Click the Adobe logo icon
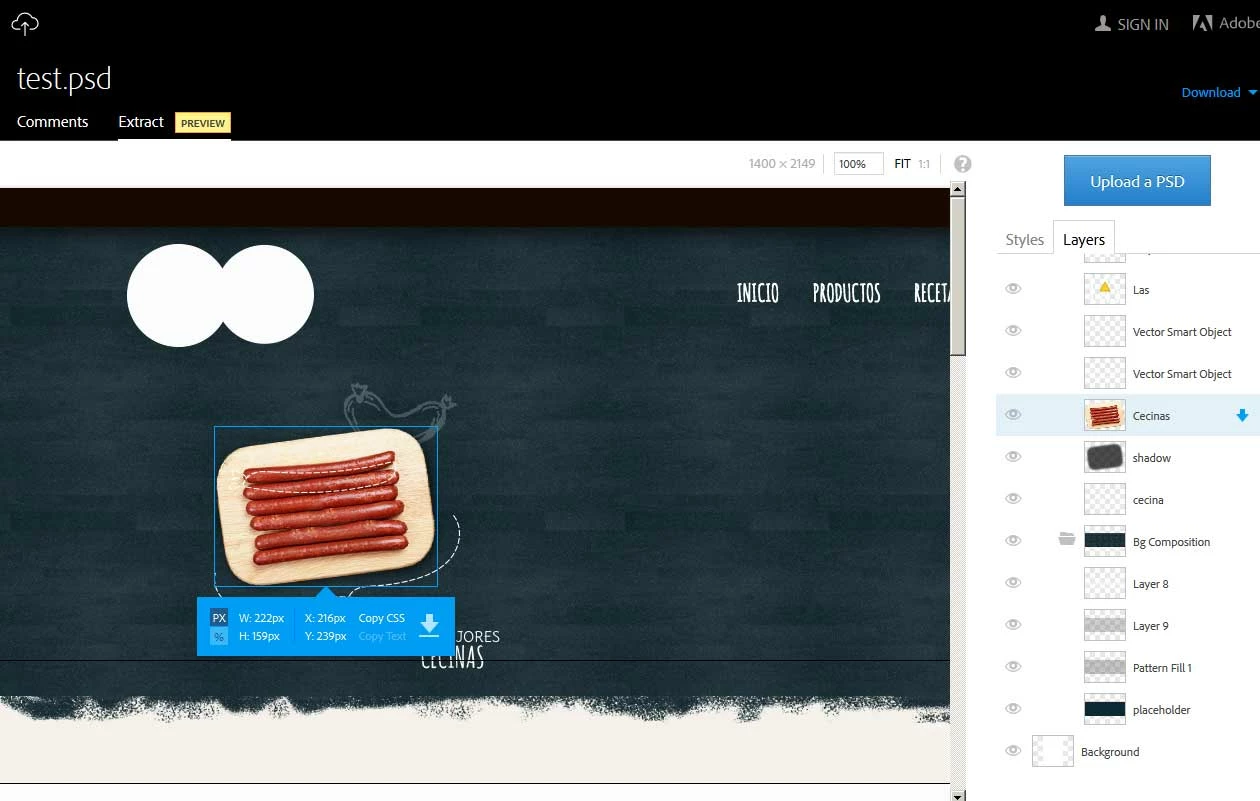This screenshot has height=801, width=1260. point(1202,23)
